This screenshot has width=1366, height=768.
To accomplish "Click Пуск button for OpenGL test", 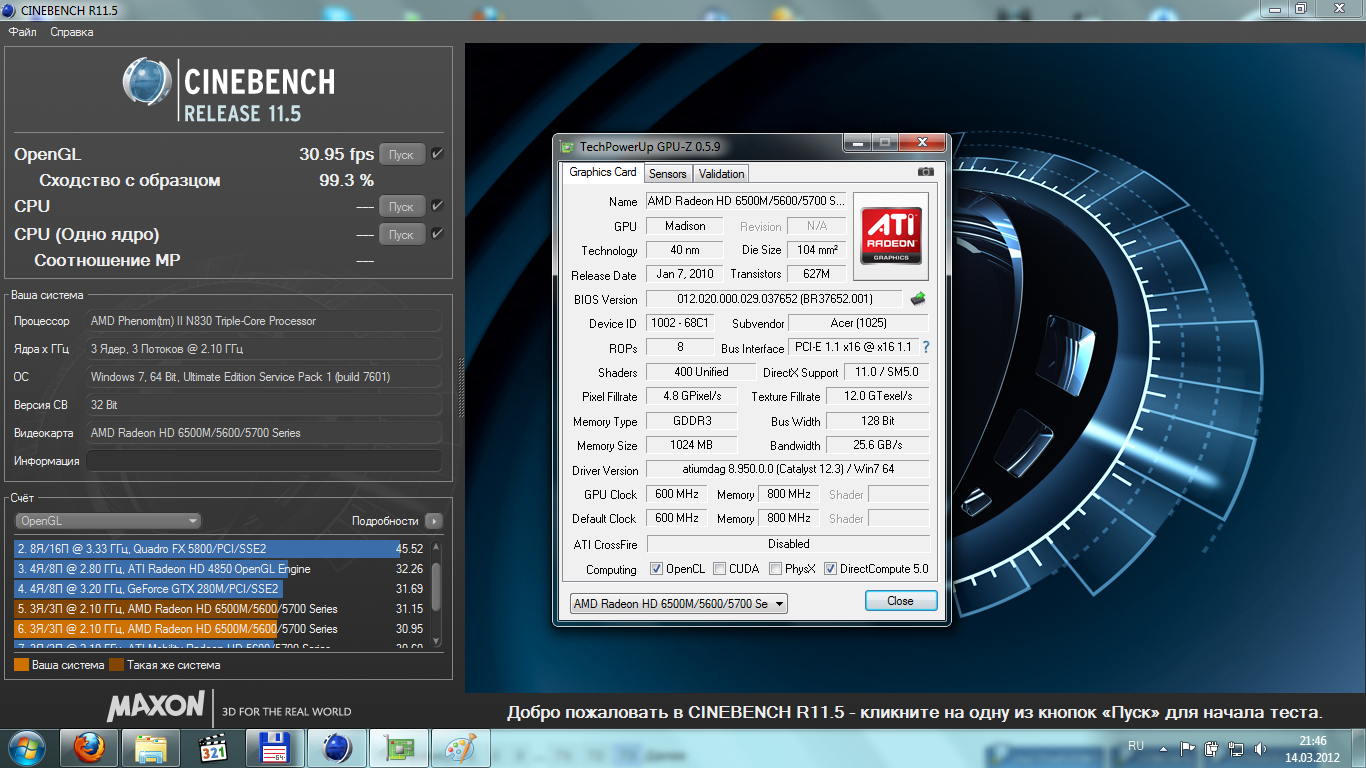I will coord(401,154).
